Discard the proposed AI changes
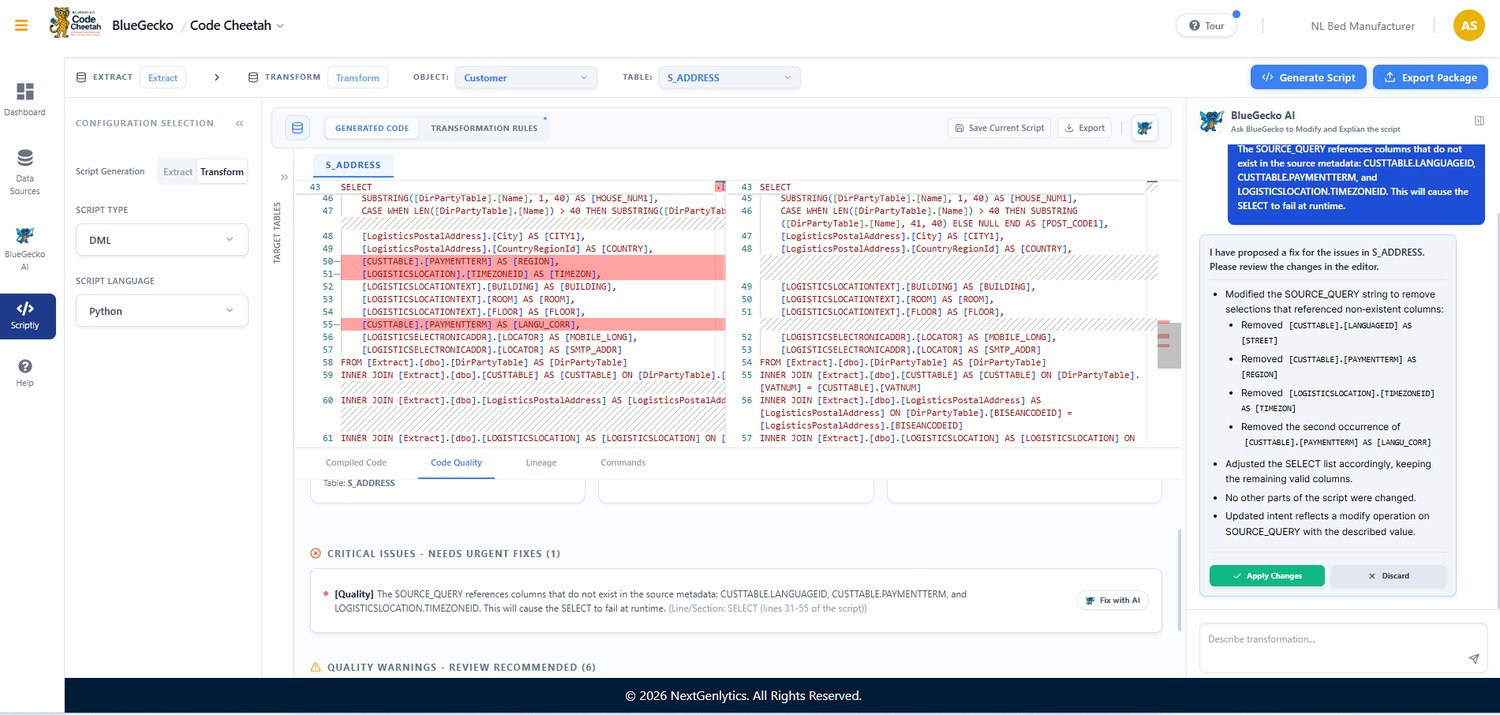Image resolution: width=1500 pixels, height=715 pixels. (x=1388, y=576)
